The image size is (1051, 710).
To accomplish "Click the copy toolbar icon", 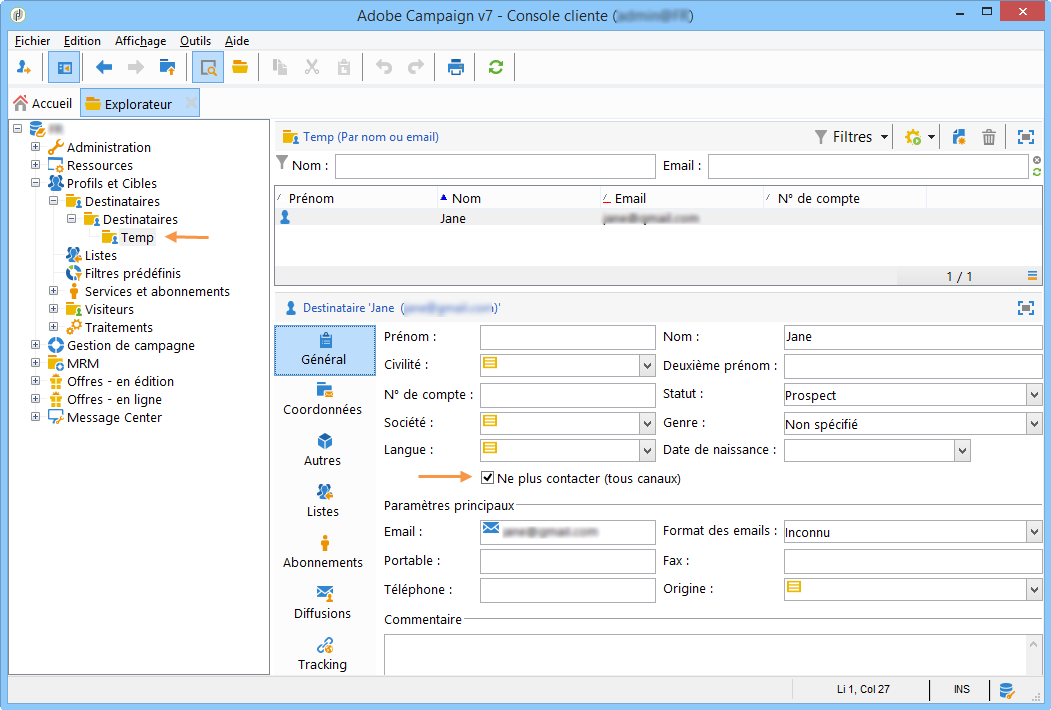I will 280,67.
